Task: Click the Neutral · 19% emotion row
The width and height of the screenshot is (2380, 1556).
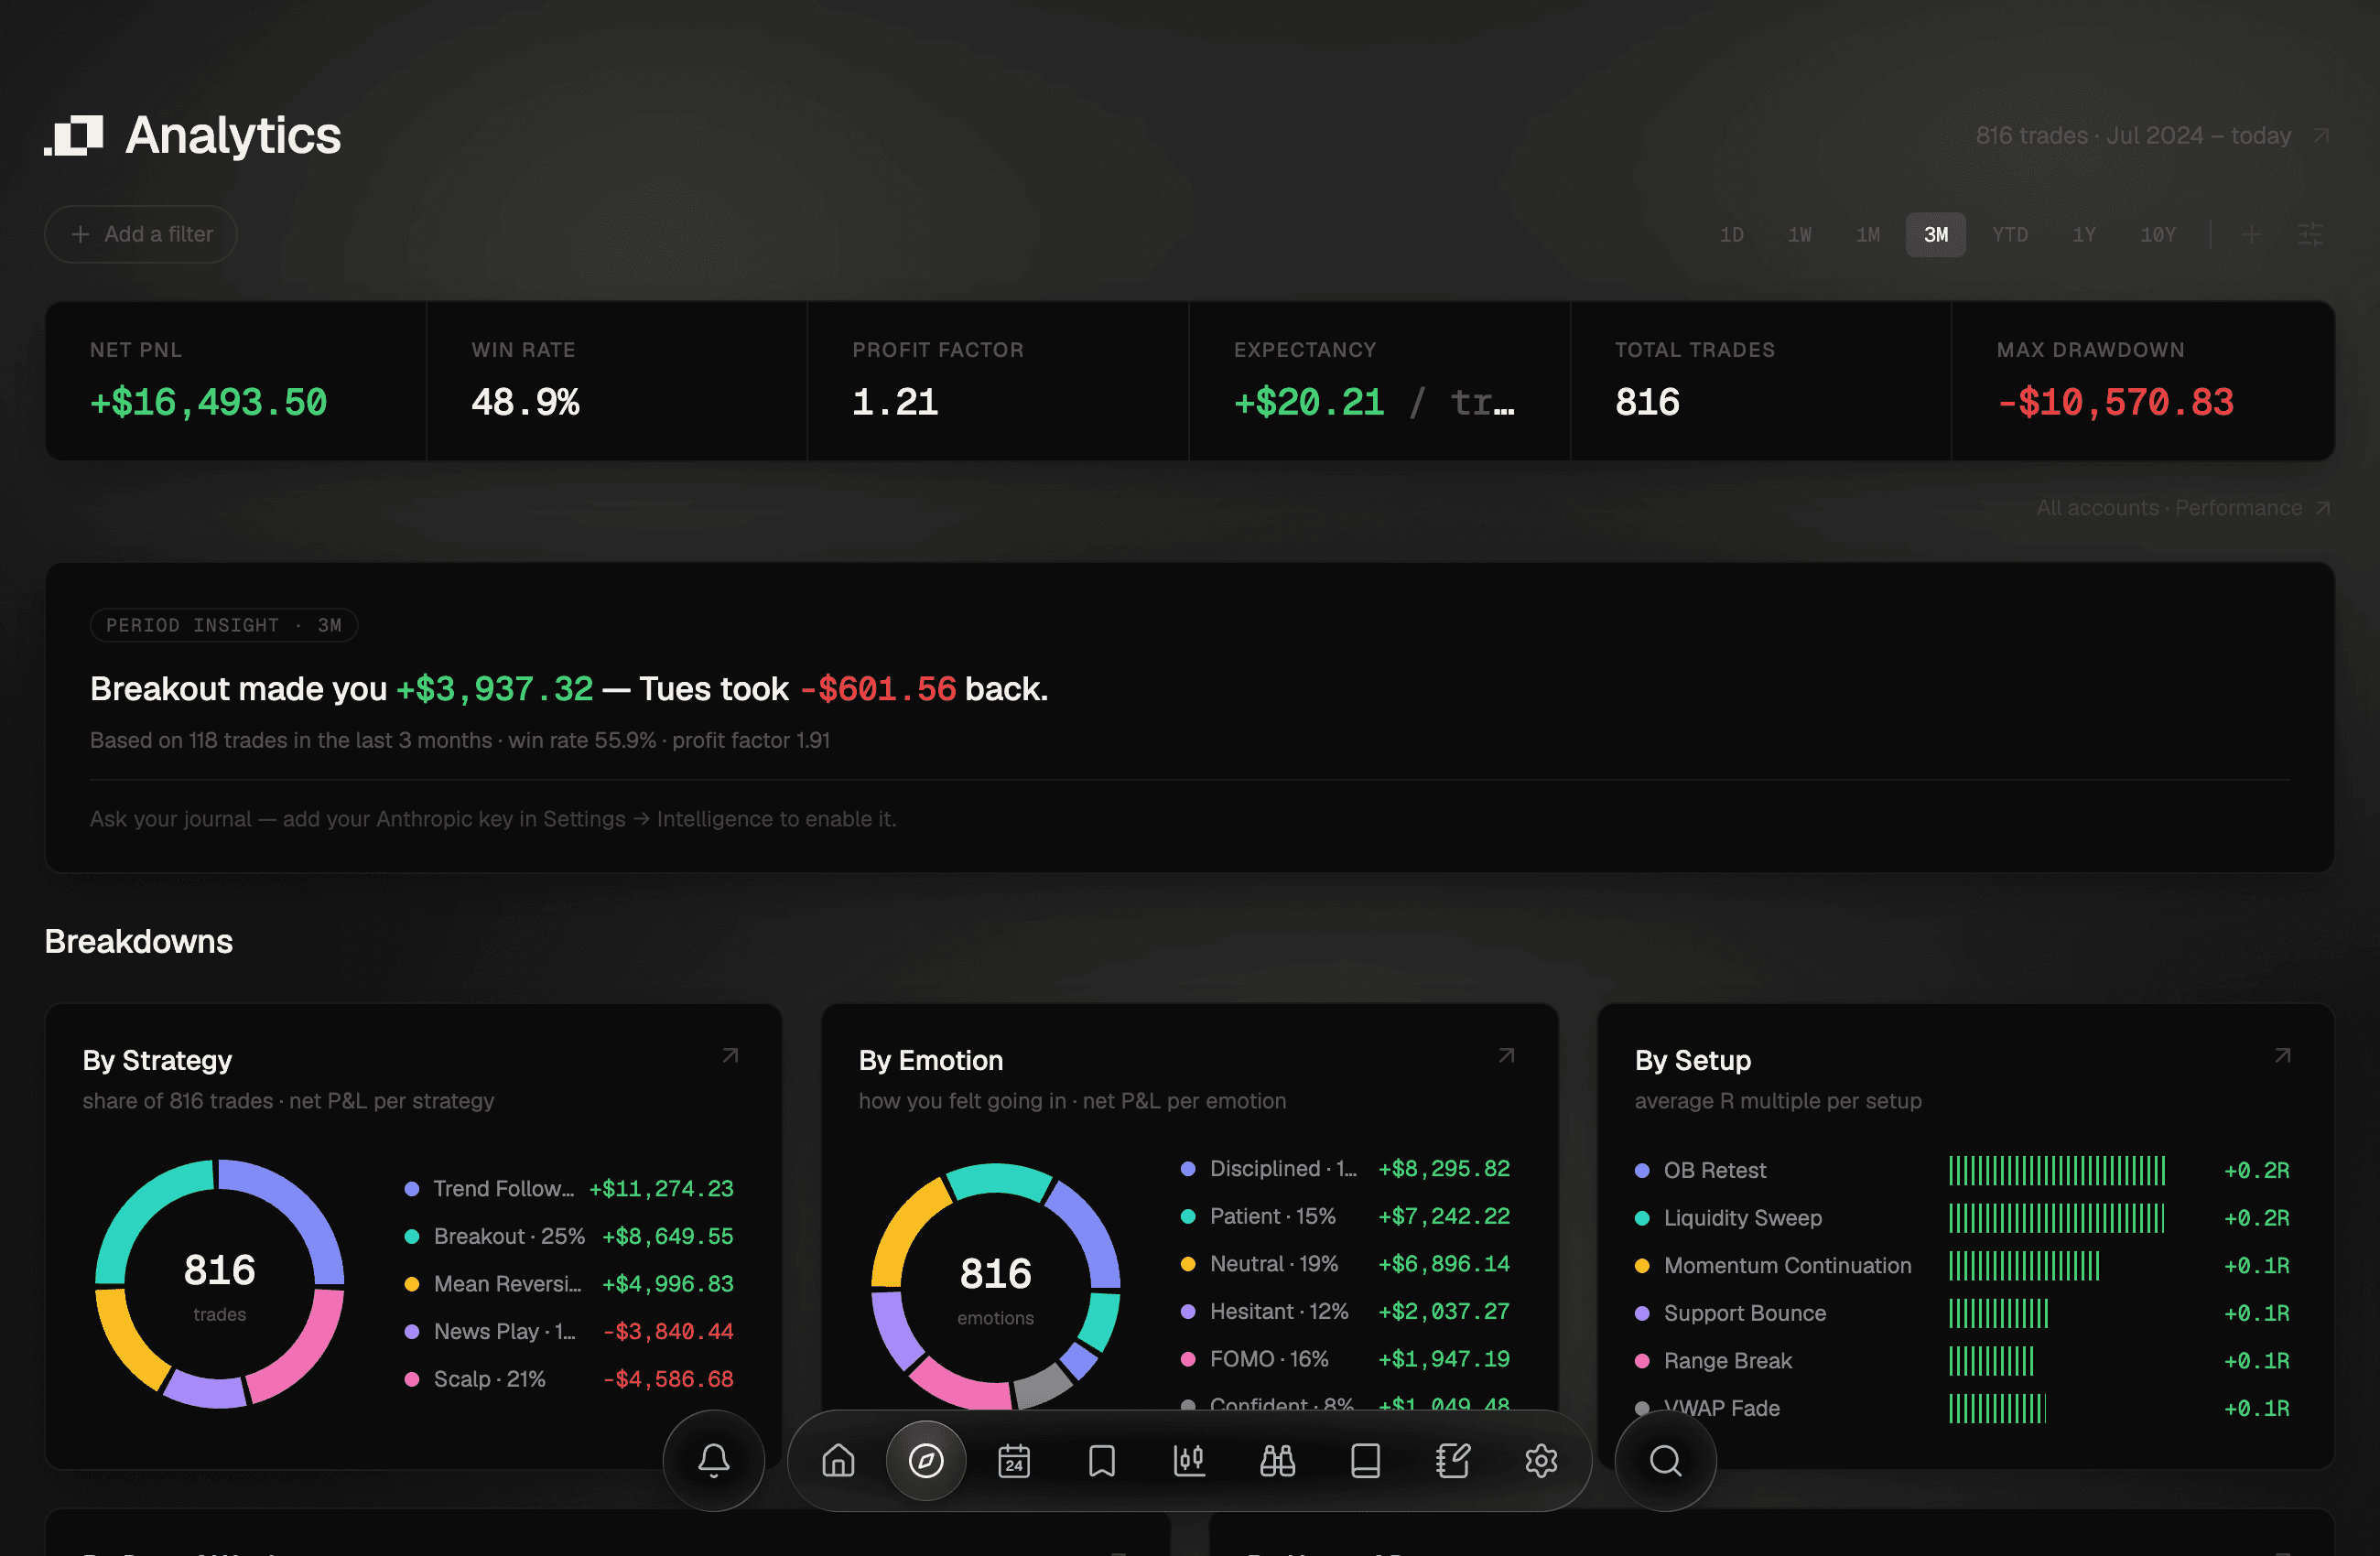Action: [1344, 1263]
